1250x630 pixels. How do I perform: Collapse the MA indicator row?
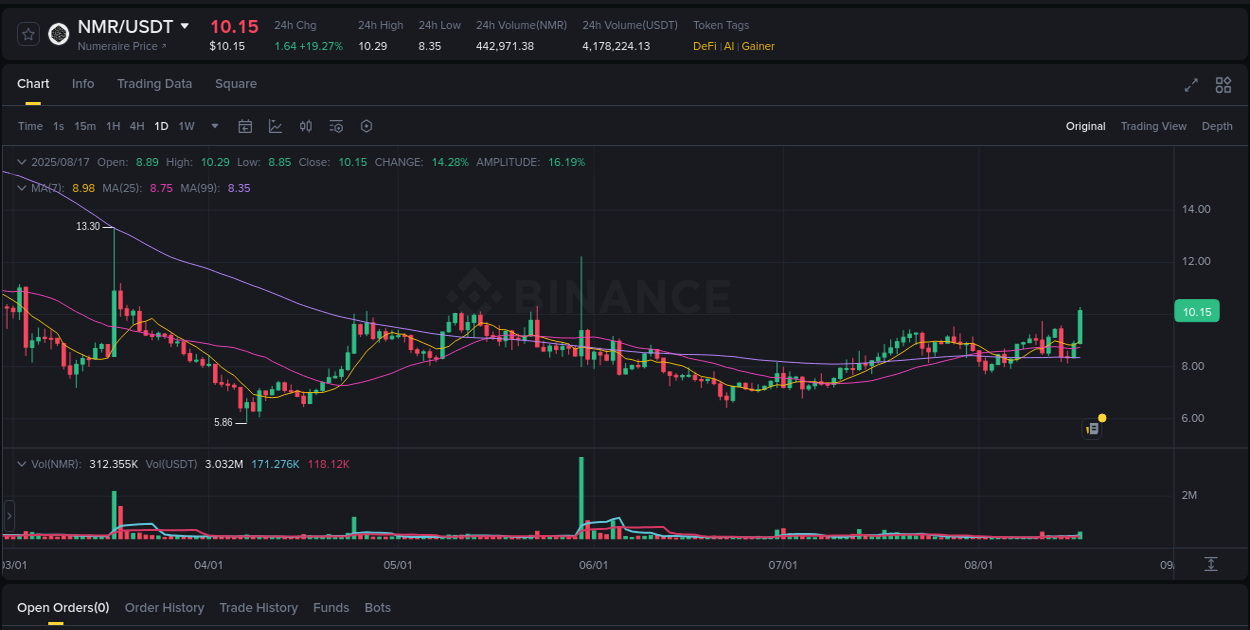[x=22, y=188]
